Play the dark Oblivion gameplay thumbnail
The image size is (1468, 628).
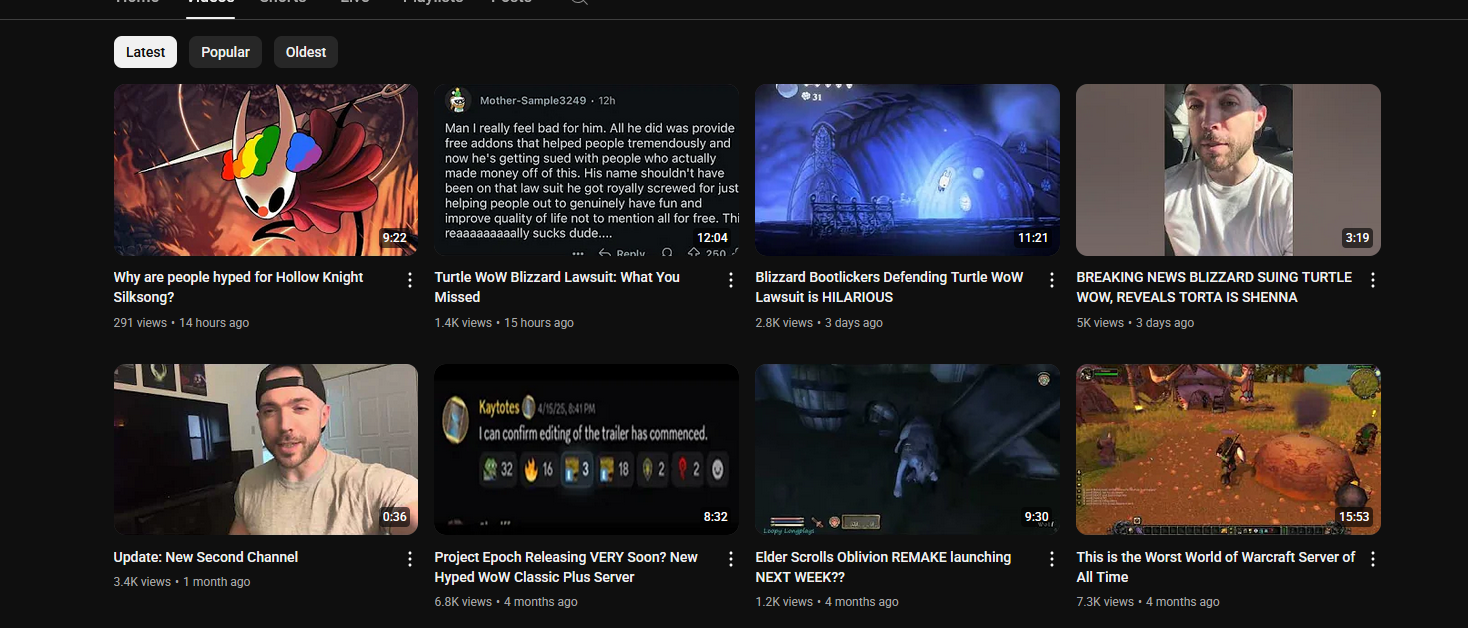pos(907,449)
